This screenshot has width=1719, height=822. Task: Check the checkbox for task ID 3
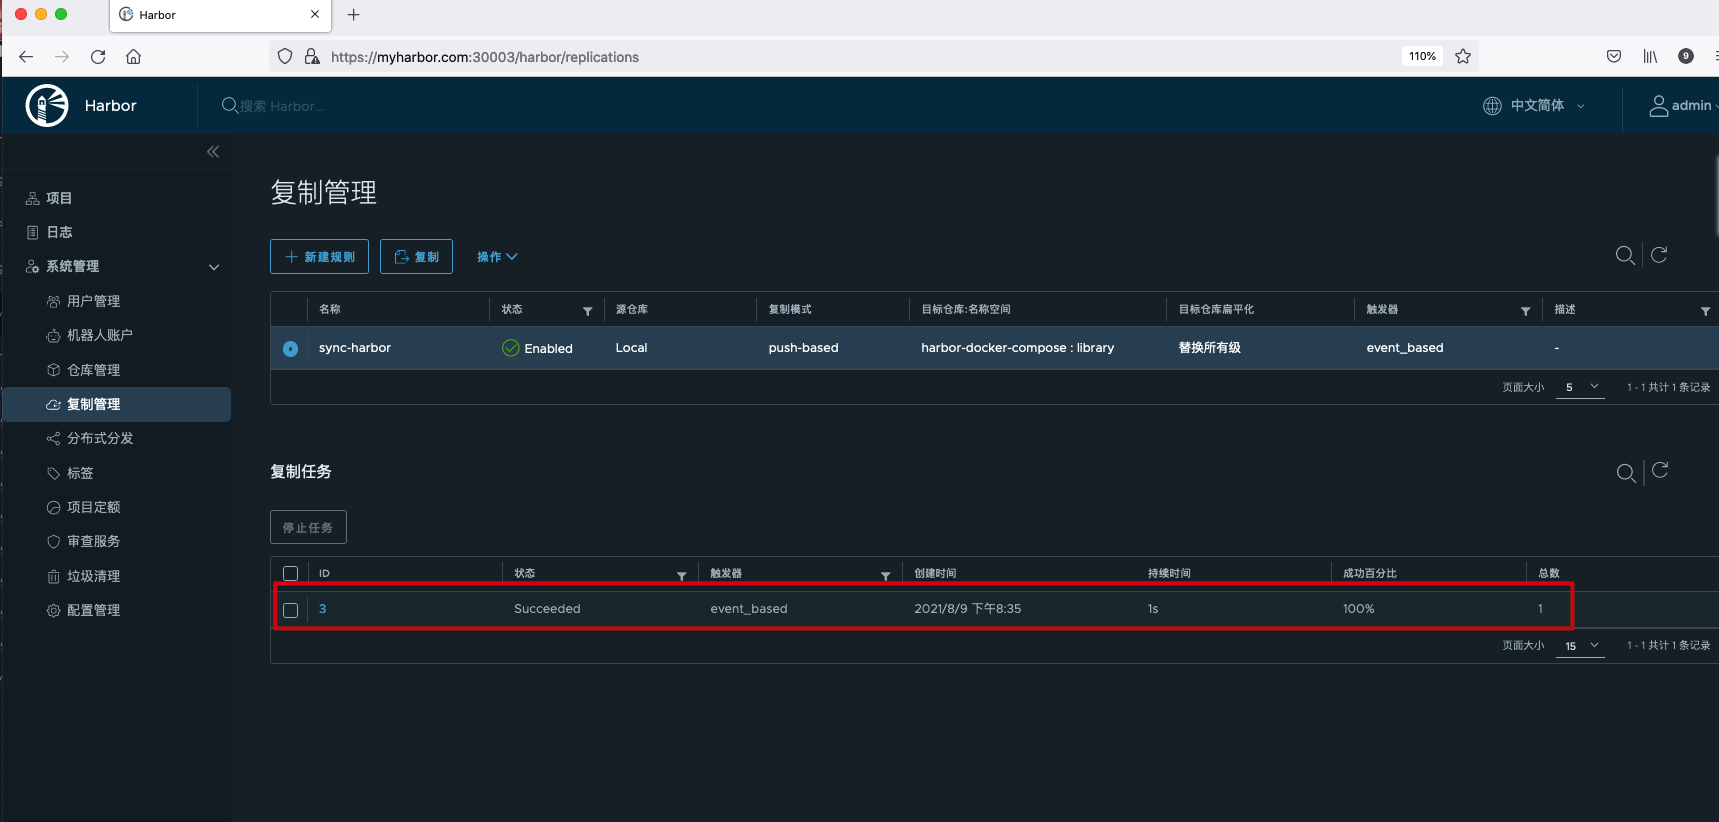point(291,610)
